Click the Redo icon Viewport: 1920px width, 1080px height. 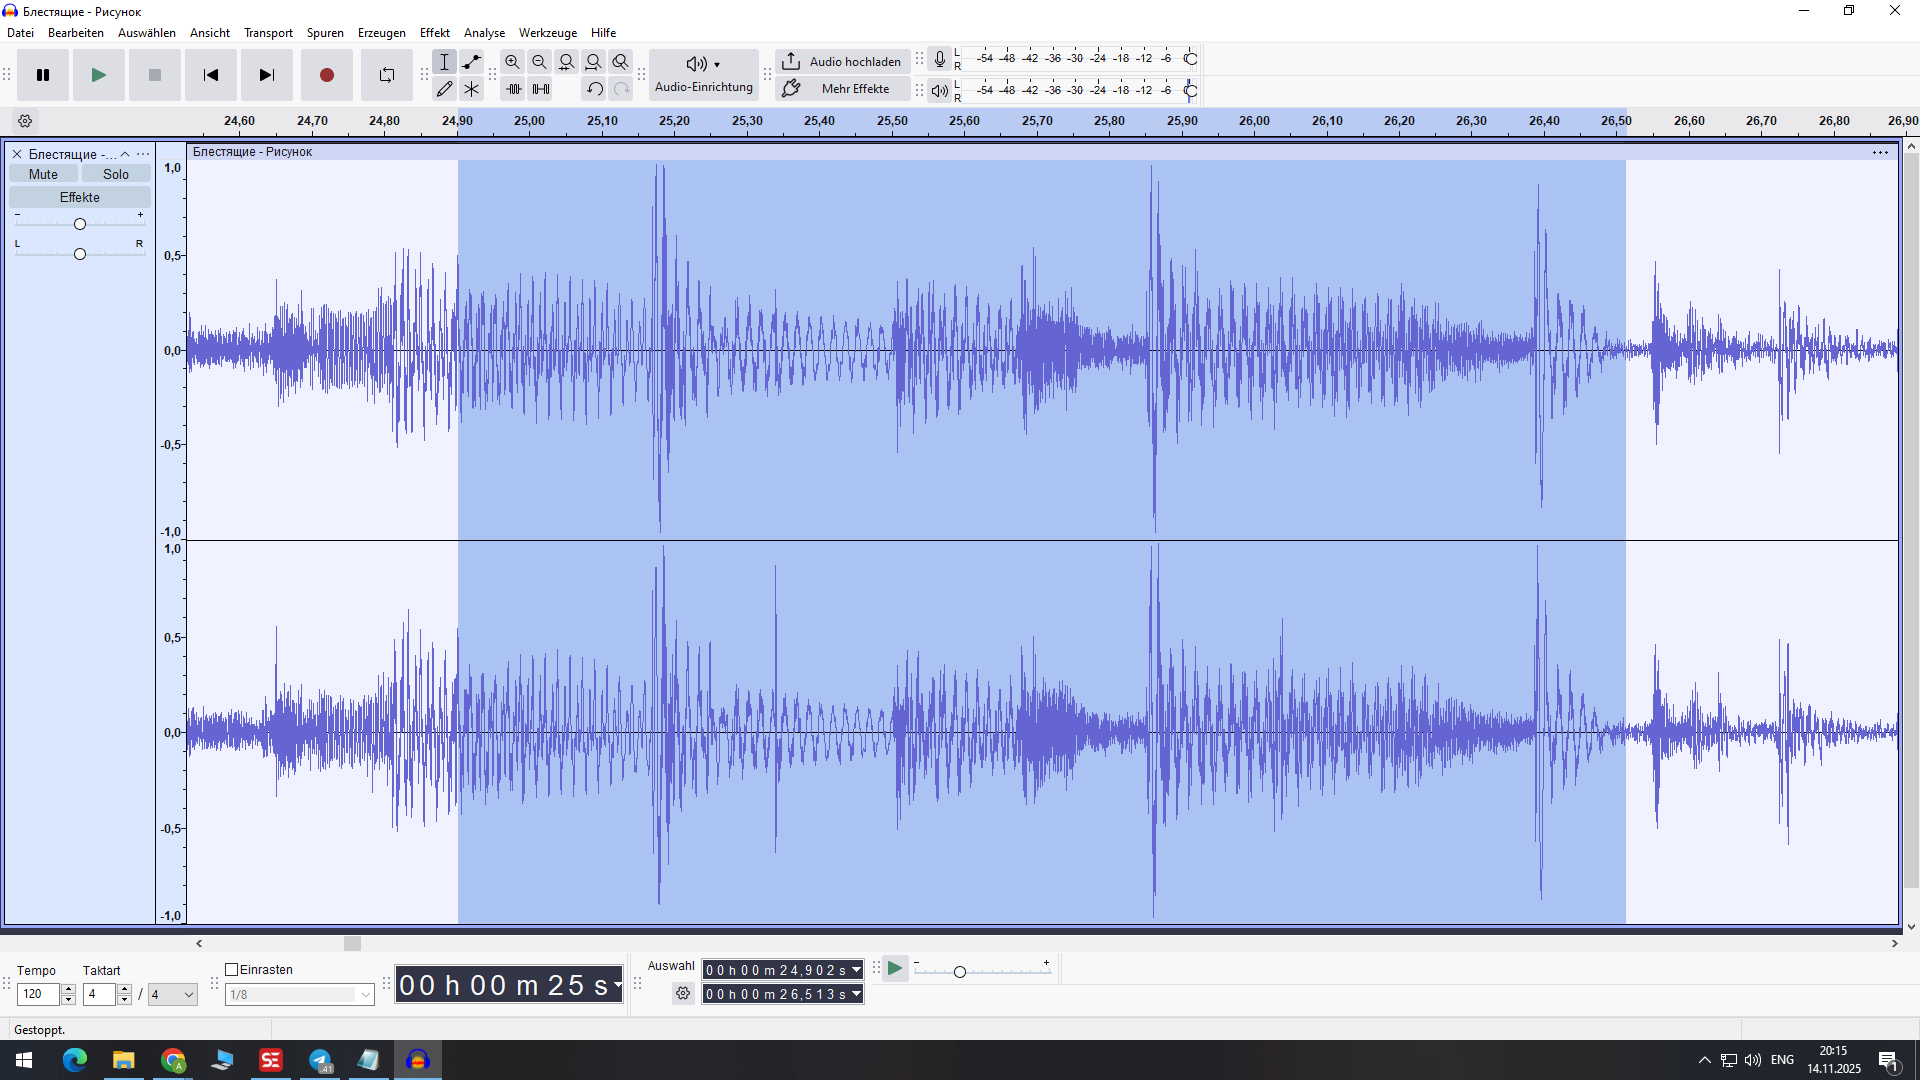(621, 89)
